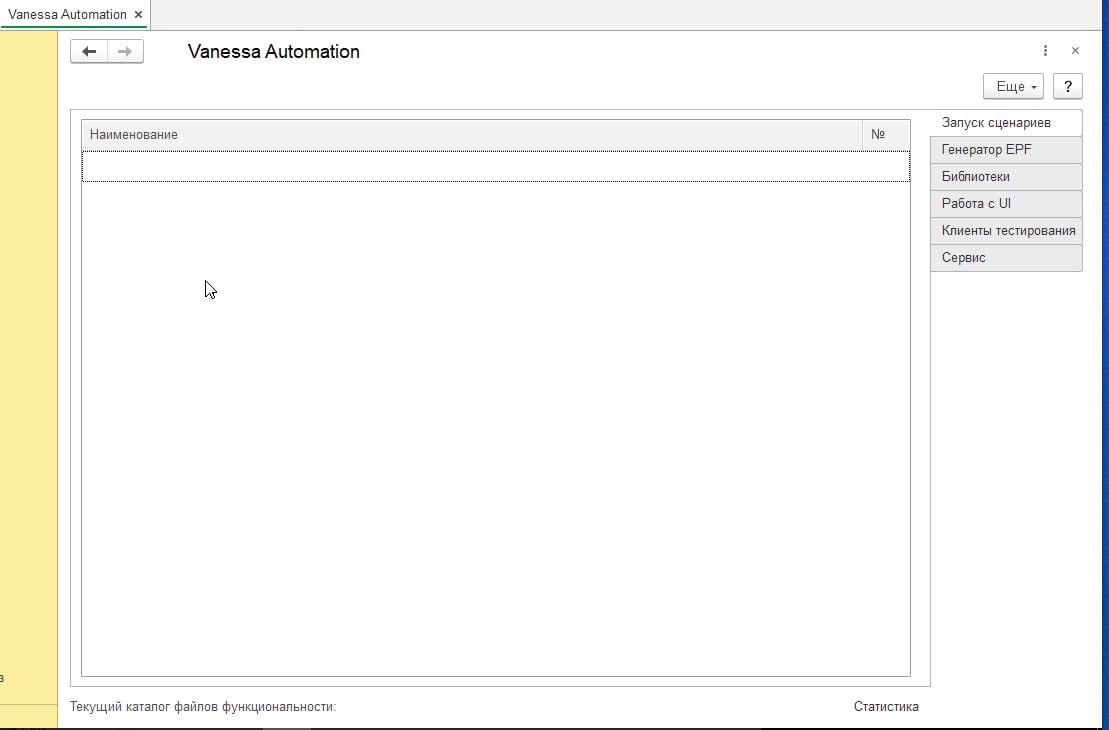Close the Vanessa Automation window tab
This screenshot has height=730, width=1109.
point(139,14)
